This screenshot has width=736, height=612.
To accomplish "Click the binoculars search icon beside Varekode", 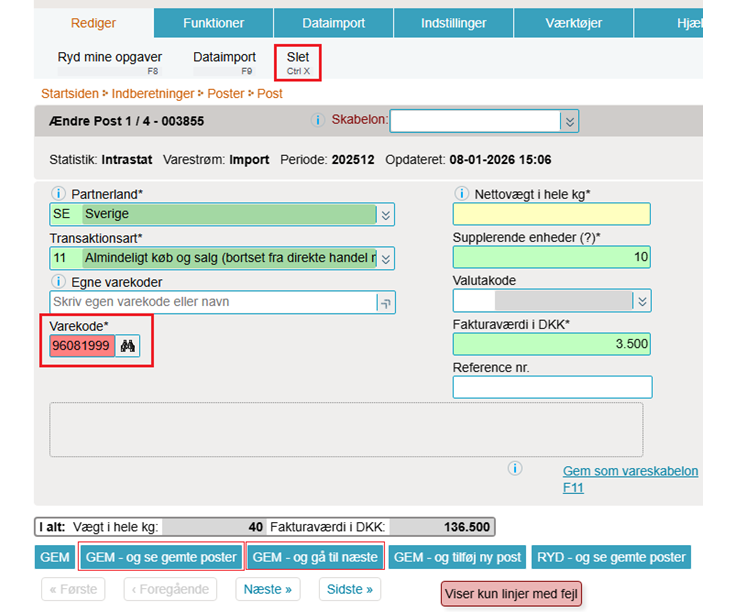I will (127, 346).
